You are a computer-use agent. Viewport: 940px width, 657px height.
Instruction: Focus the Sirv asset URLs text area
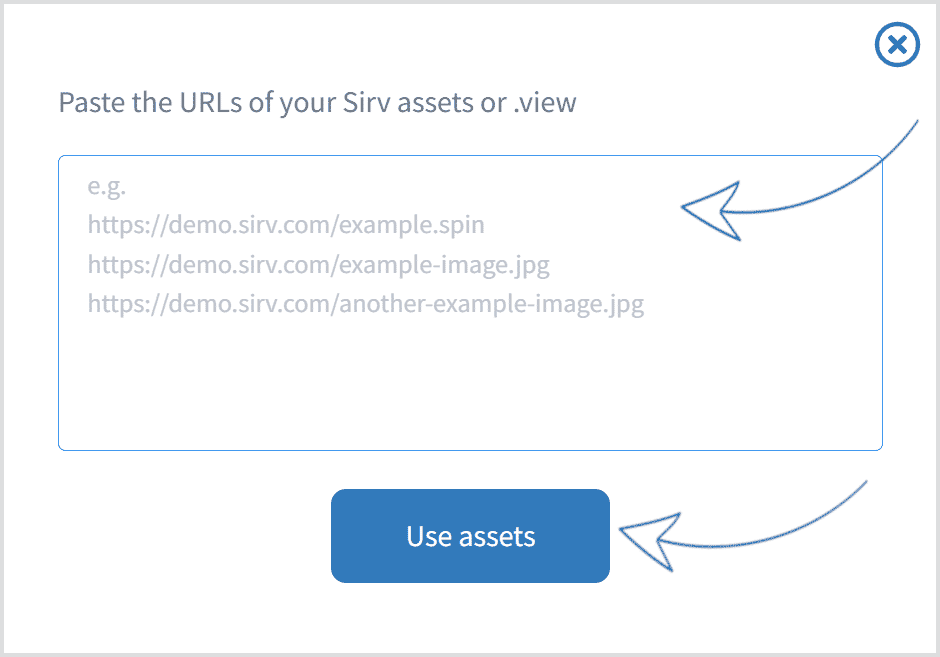pos(470,303)
